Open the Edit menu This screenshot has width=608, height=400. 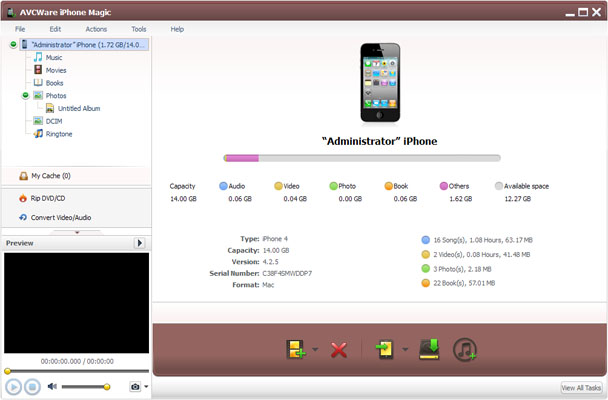pos(55,29)
